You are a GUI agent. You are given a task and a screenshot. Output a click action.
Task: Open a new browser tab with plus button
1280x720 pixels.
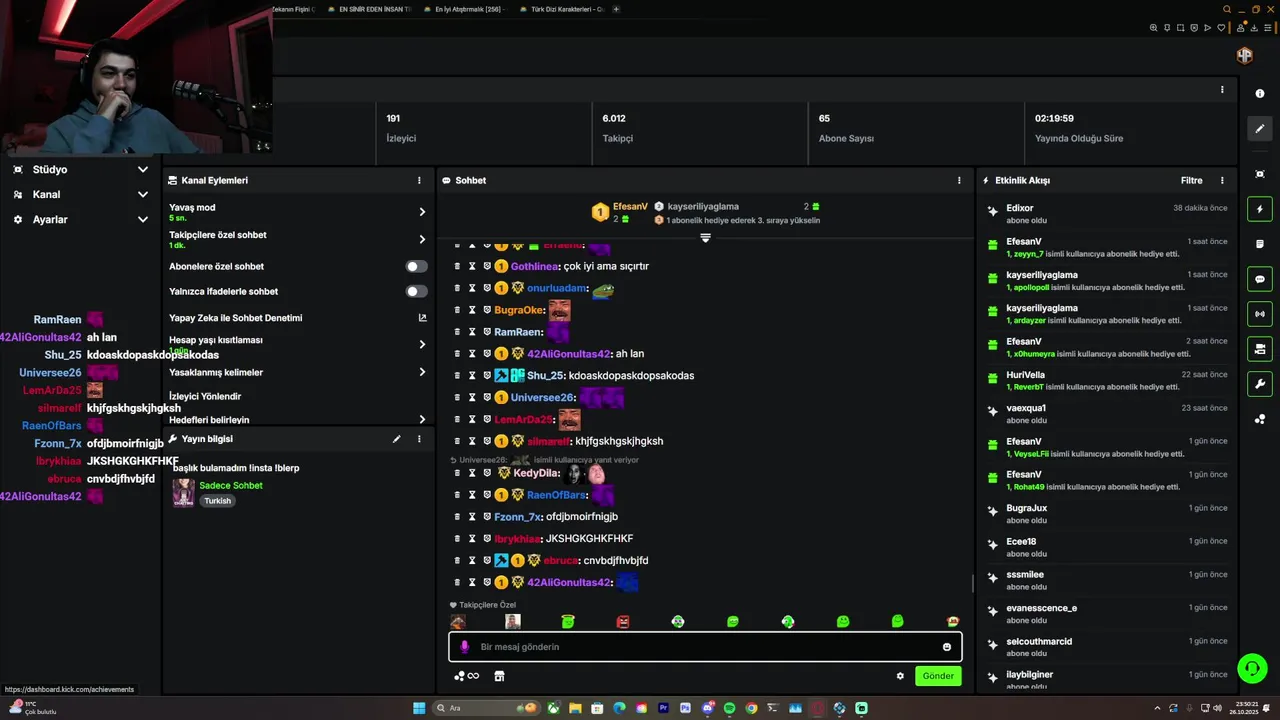[616, 9]
